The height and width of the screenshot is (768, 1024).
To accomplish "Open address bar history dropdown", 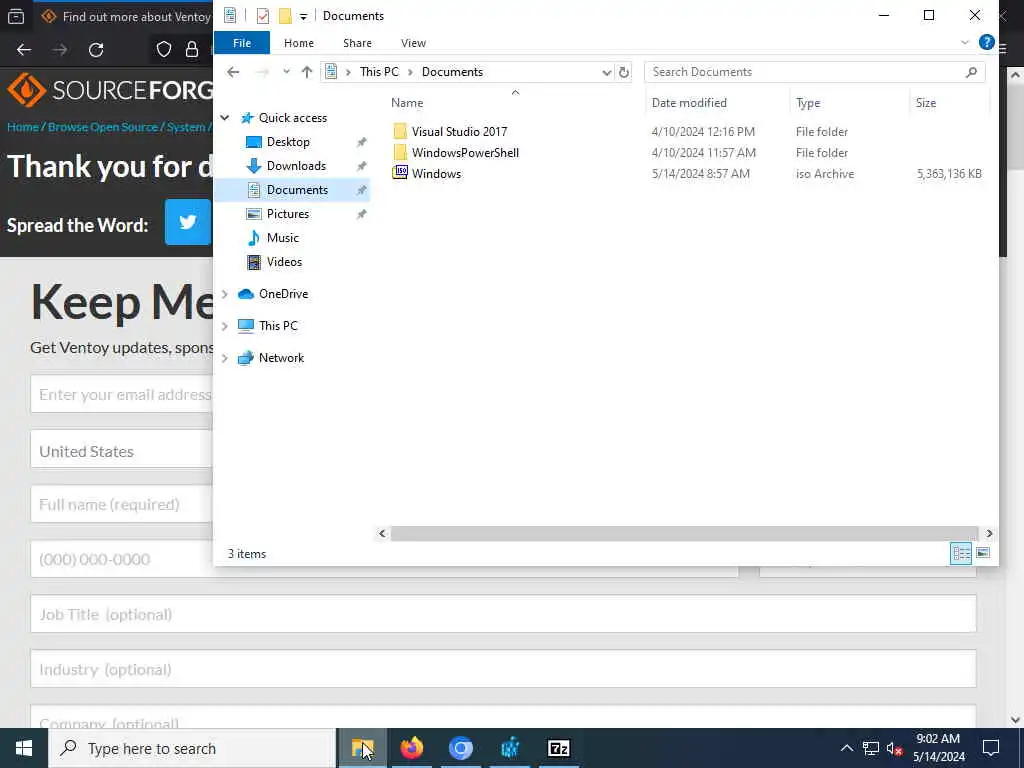I will (606, 72).
